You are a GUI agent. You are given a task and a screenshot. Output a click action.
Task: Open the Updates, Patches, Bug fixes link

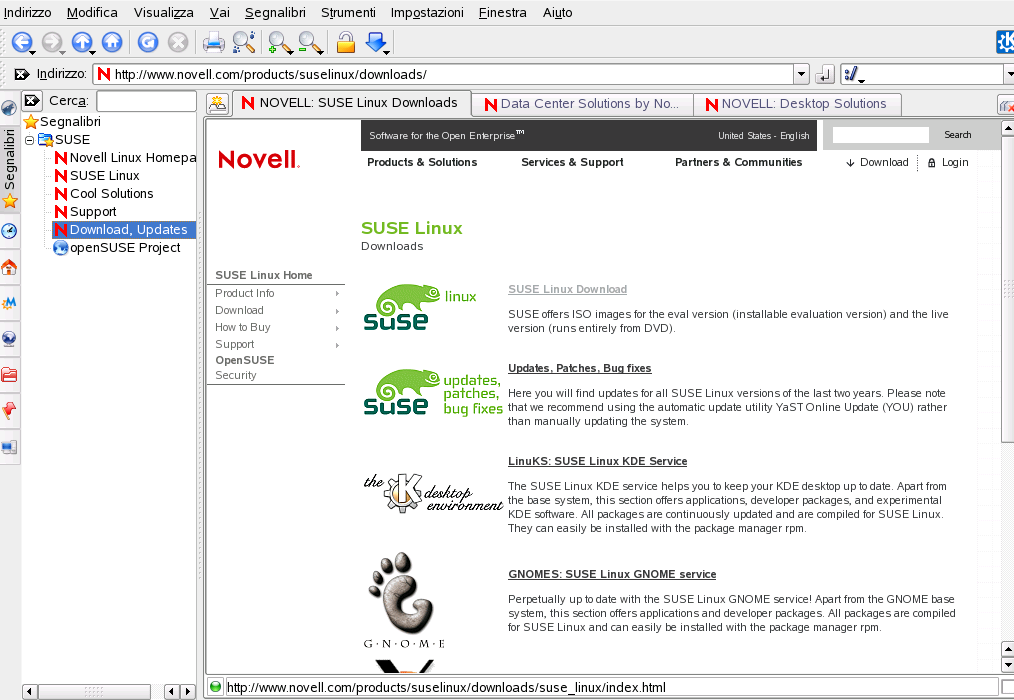tap(579, 368)
